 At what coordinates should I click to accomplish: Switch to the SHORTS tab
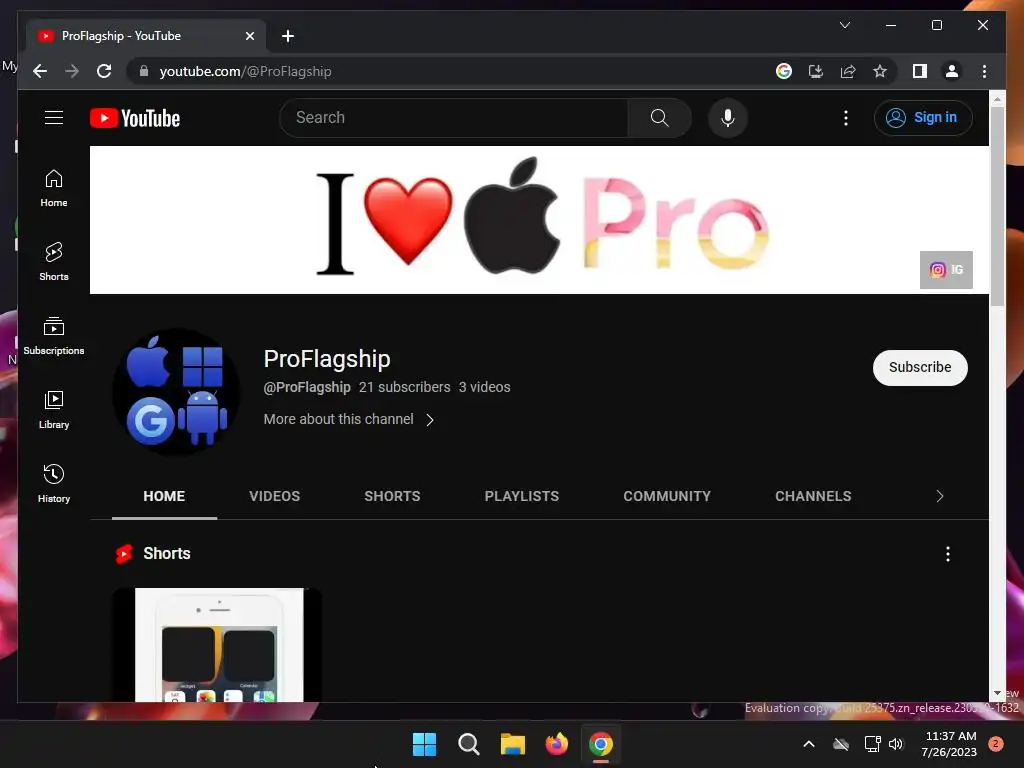392,496
